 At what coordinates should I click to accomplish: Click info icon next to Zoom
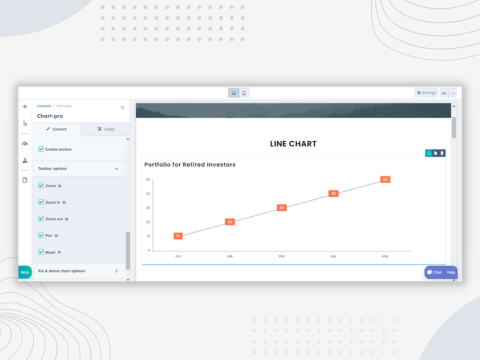pyautogui.click(x=60, y=186)
